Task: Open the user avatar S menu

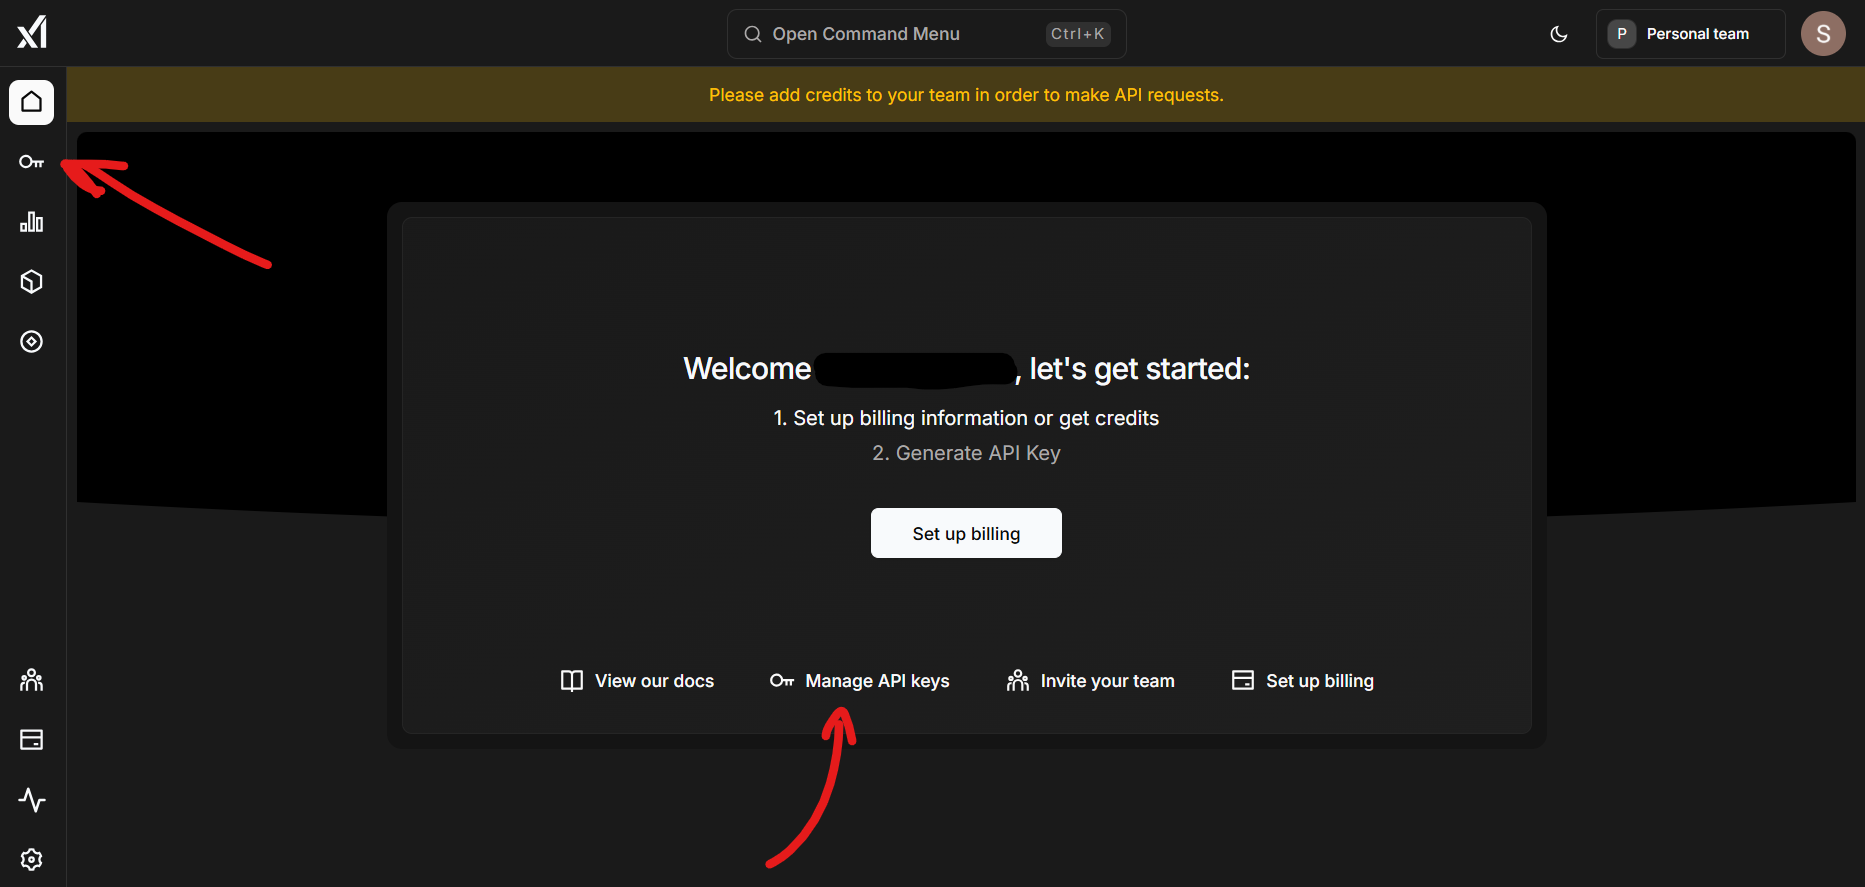Action: 1823,34
